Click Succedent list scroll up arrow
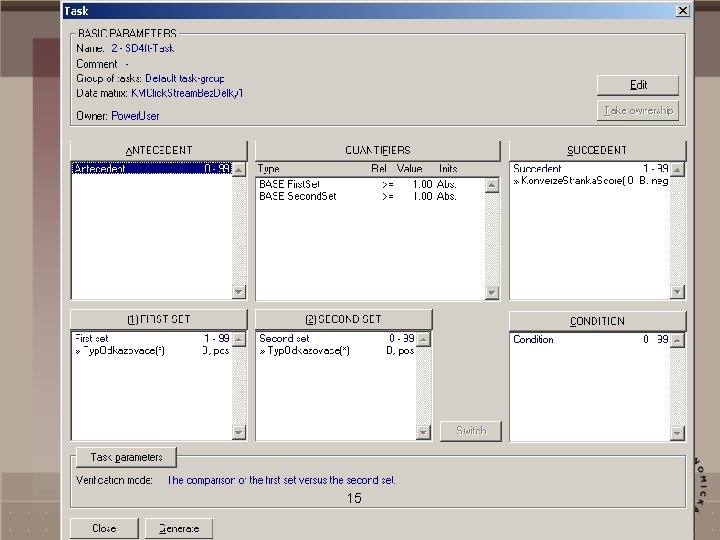720x540 pixels. [677, 170]
